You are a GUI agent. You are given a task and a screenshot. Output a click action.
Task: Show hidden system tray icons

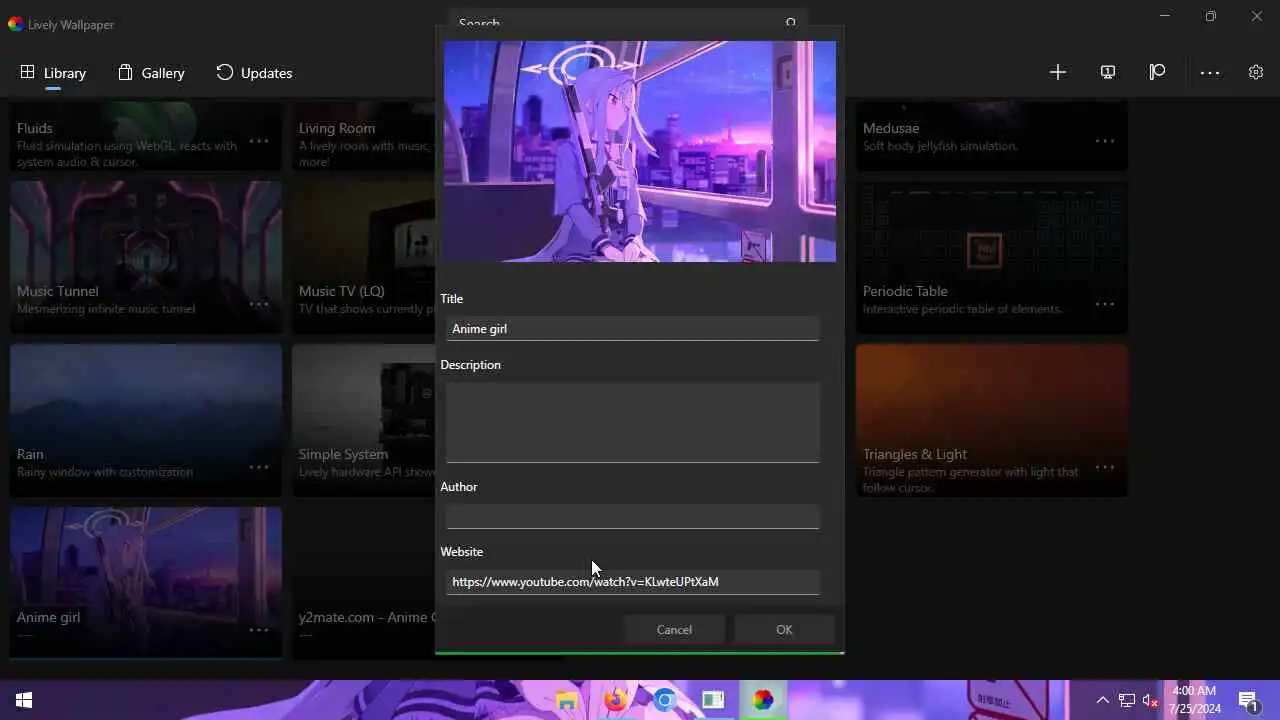(x=1103, y=700)
